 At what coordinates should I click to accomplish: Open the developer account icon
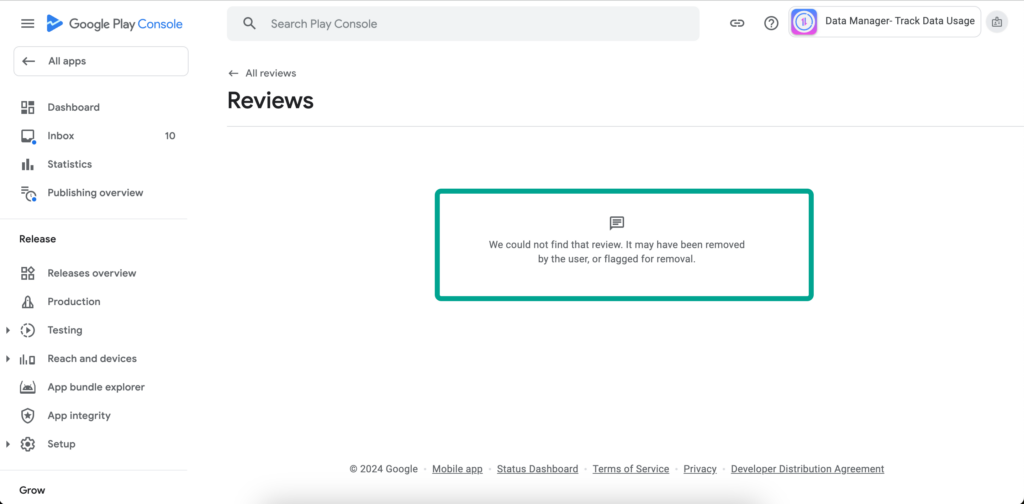click(x=996, y=22)
